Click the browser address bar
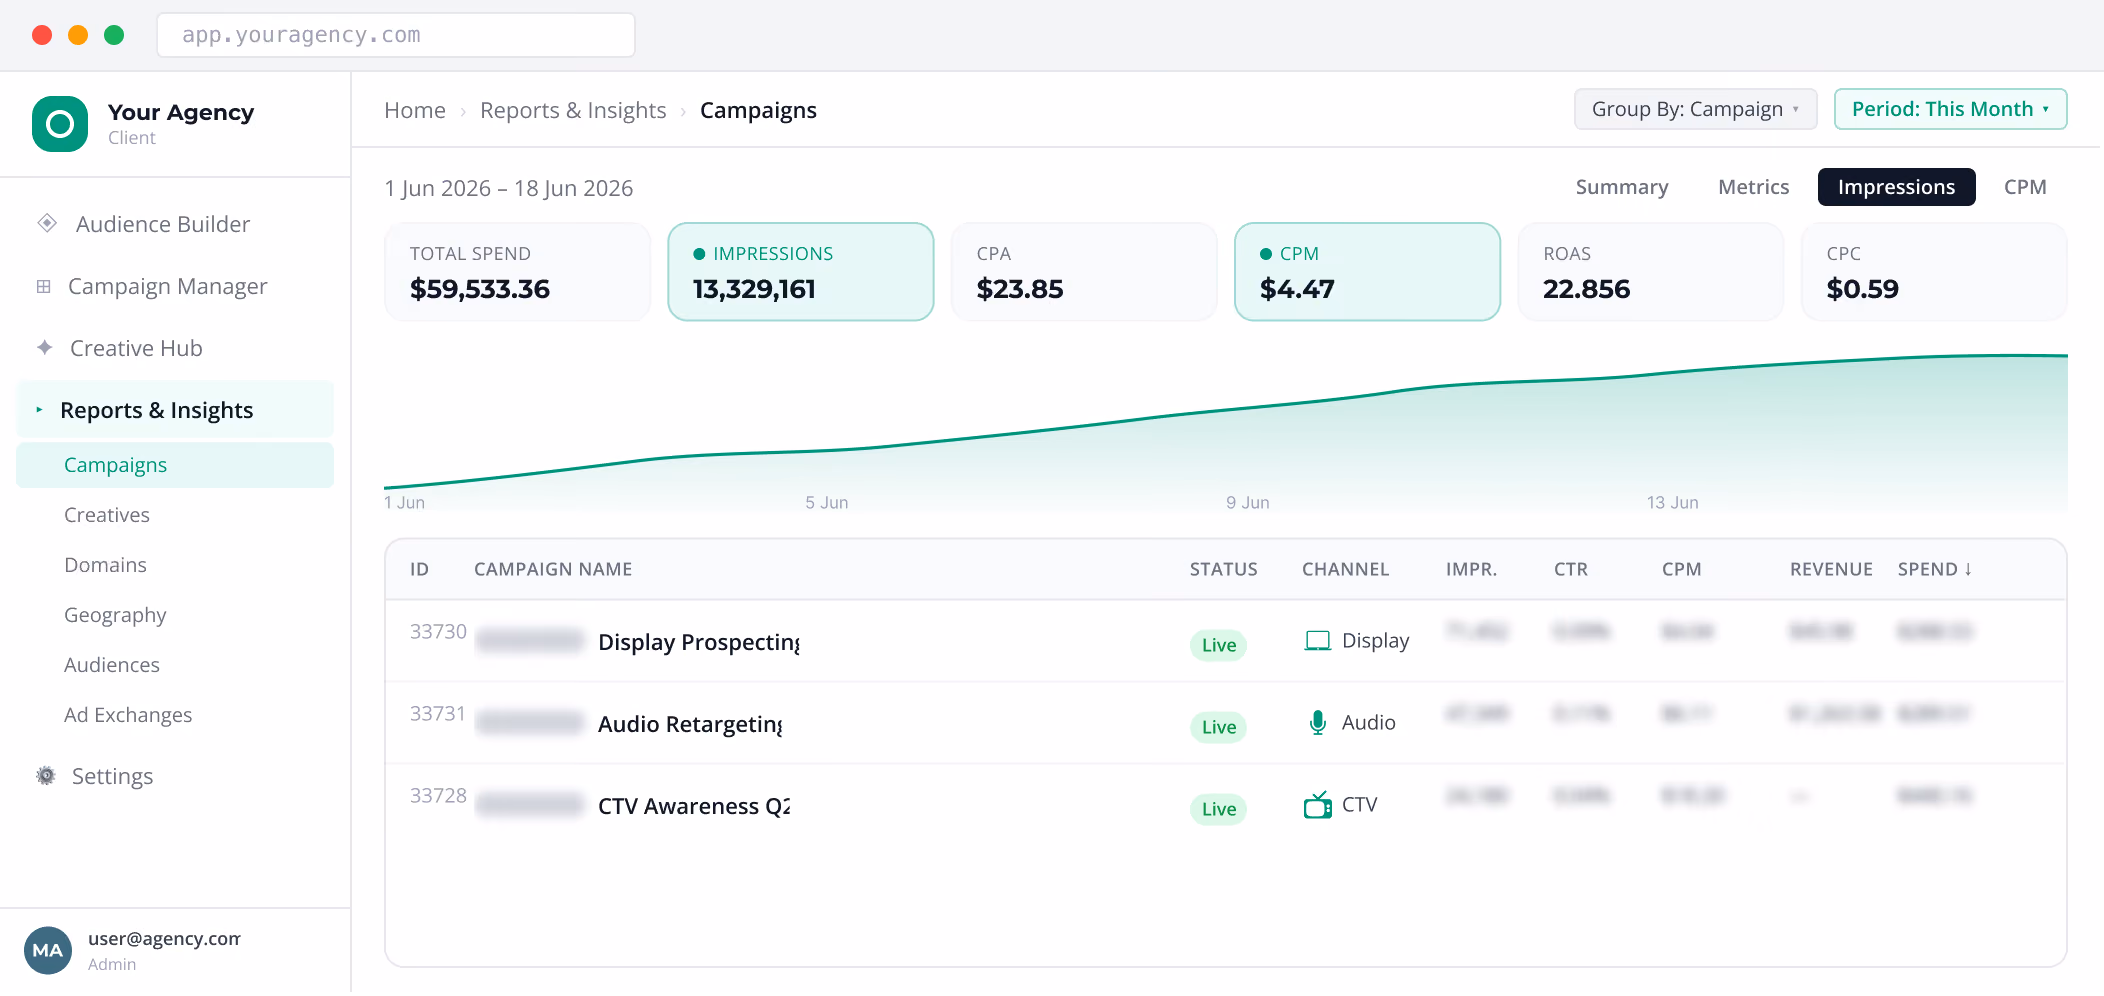 396,35
